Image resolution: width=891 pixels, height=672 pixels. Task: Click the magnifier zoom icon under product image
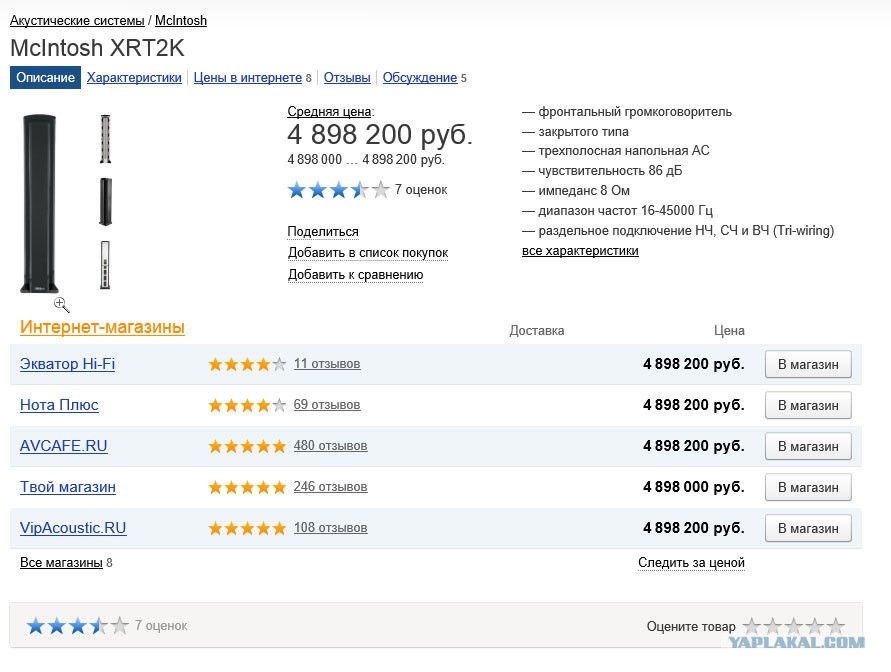tap(62, 305)
